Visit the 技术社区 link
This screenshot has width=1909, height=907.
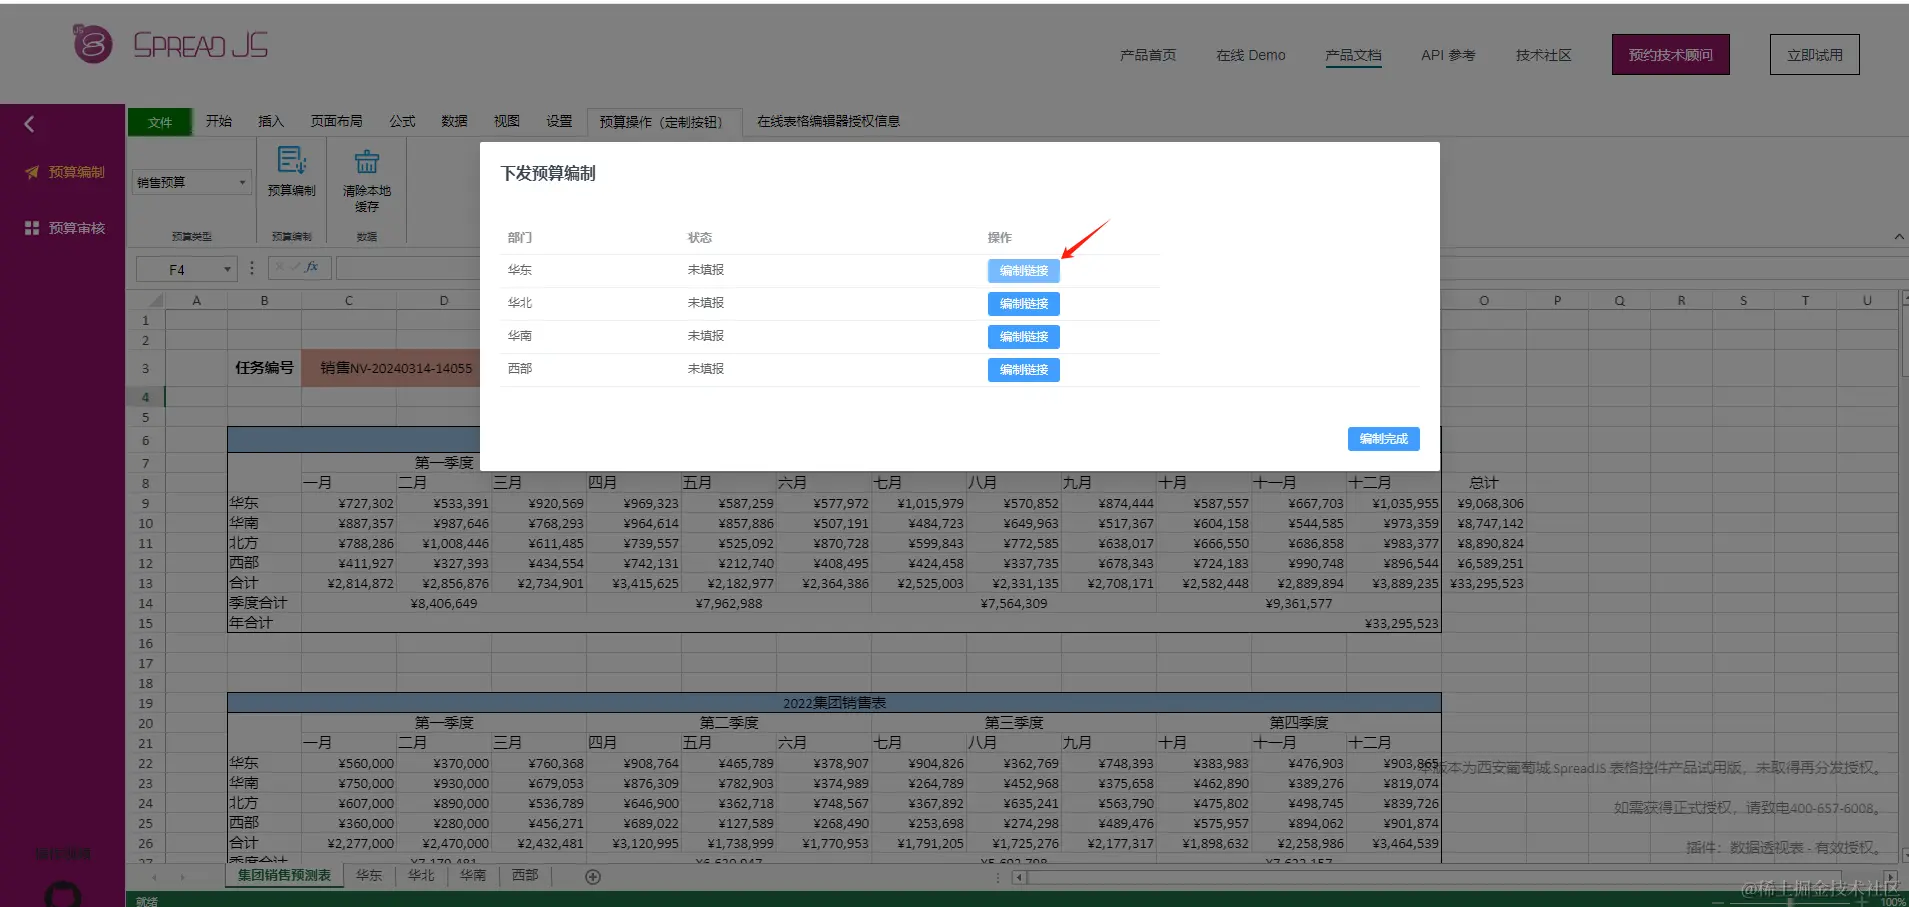[x=1544, y=55]
